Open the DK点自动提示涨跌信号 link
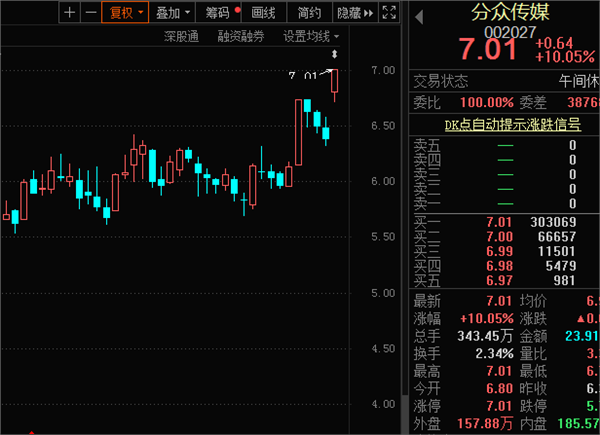 513,125
